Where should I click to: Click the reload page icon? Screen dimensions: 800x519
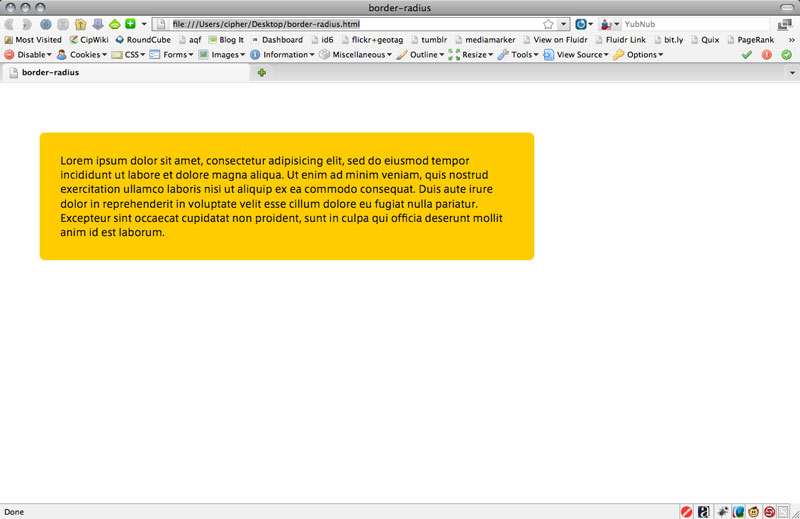pyautogui.click(x=46, y=24)
